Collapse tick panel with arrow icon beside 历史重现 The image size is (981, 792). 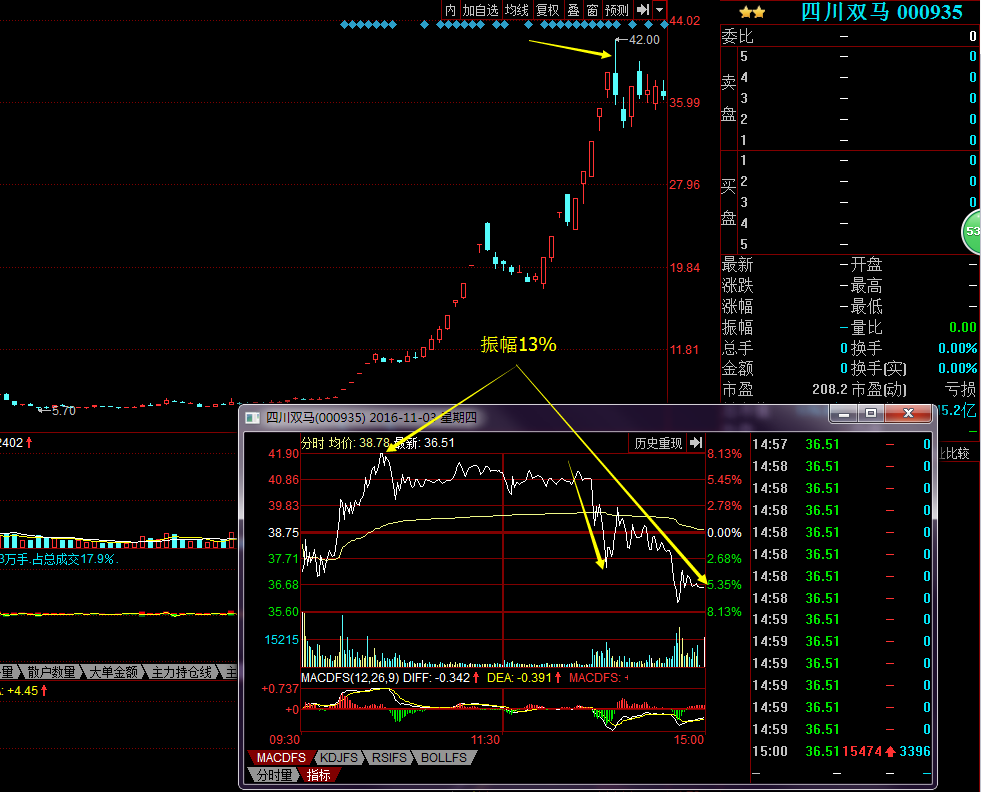click(697, 443)
